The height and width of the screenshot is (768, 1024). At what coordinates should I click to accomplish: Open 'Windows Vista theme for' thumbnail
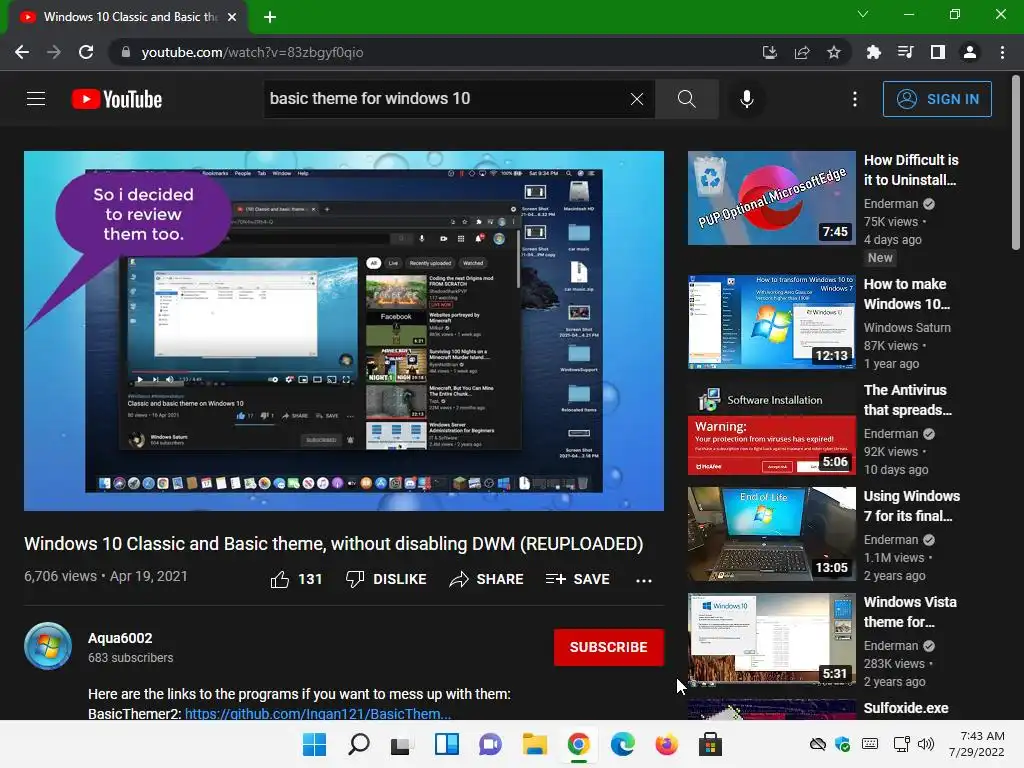[771, 639]
